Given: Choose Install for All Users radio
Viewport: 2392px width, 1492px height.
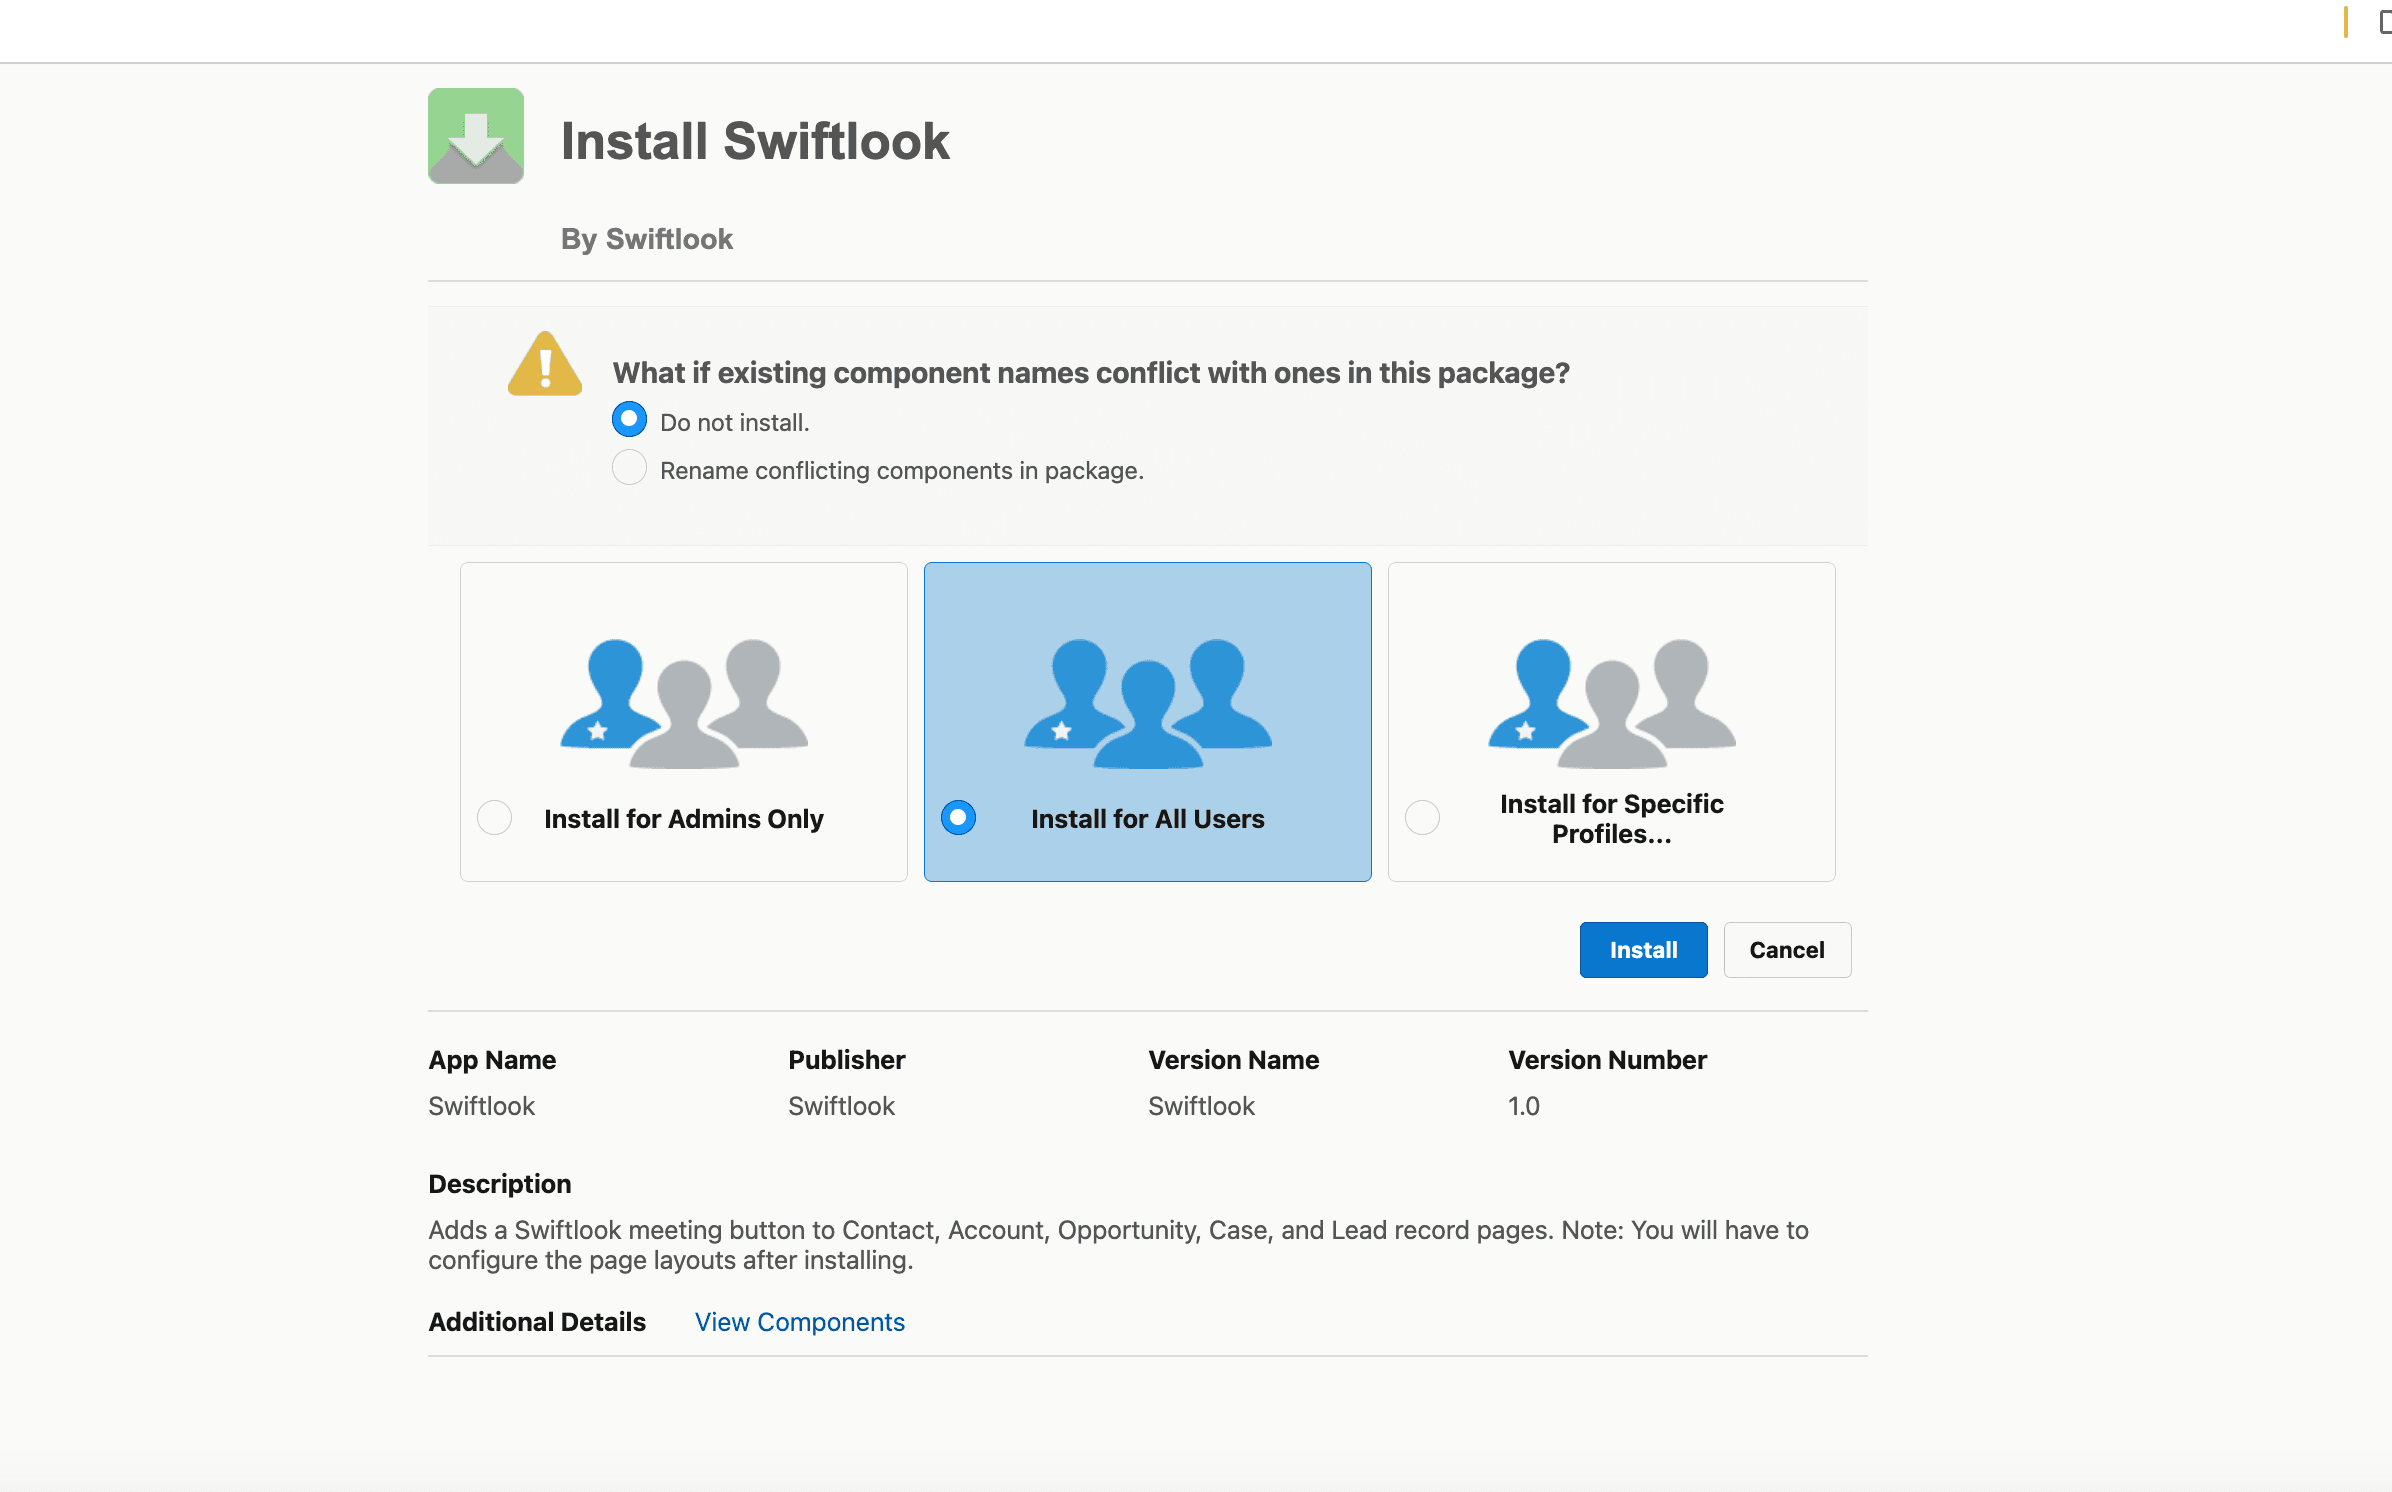Looking at the screenshot, I should 959,818.
